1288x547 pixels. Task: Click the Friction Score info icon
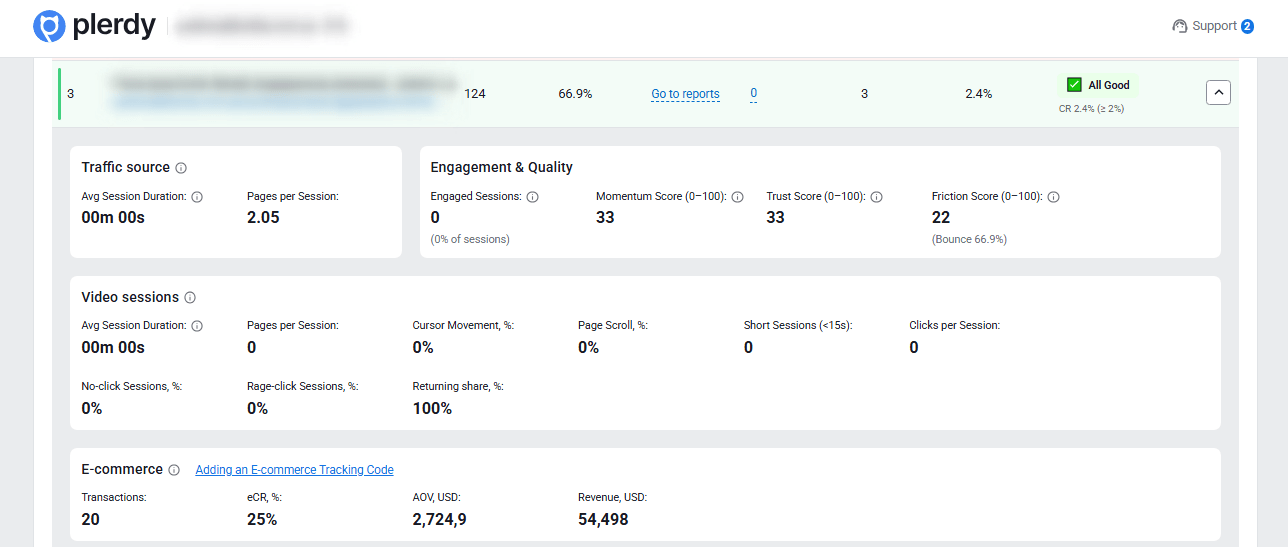tap(1054, 197)
